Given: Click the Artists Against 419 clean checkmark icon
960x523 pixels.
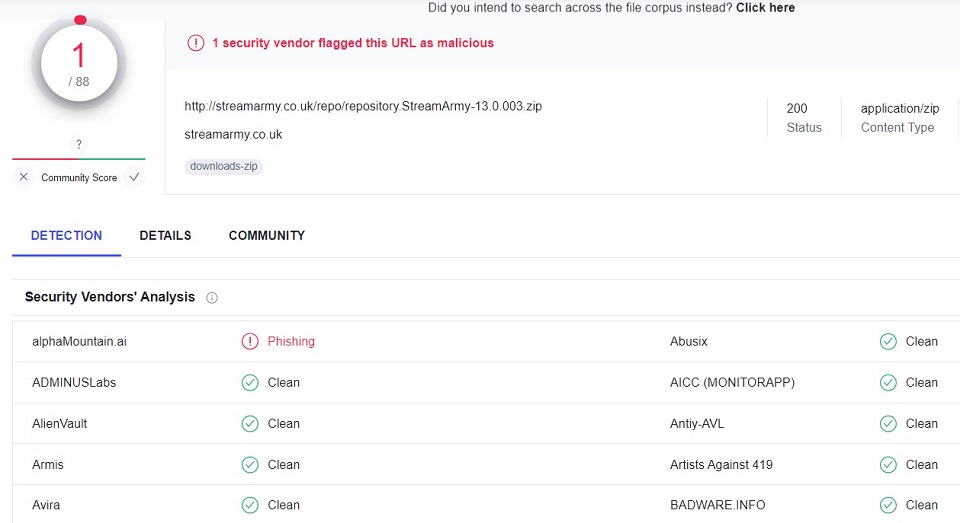Looking at the screenshot, I should click(888, 465).
